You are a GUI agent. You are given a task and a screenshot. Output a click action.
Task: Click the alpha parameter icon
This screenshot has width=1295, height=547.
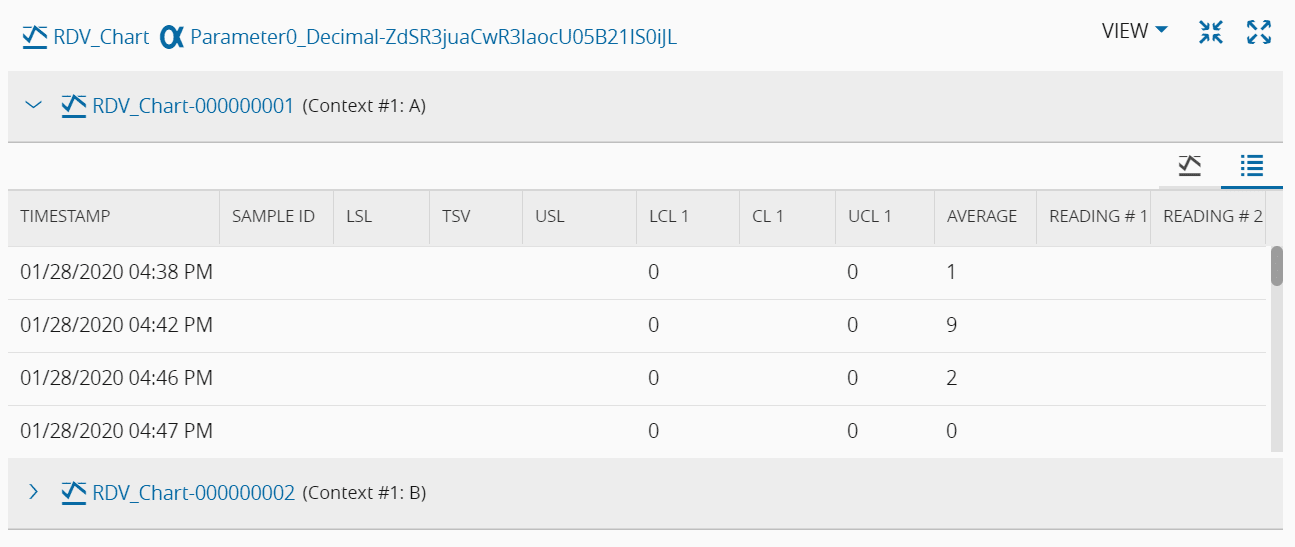click(x=172, y=37)
